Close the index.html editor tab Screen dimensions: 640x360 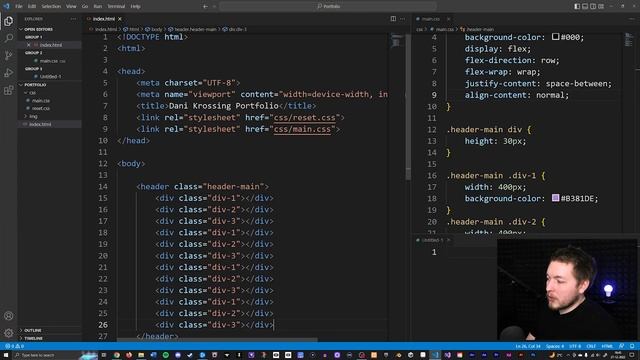click(x=120, y=19)
